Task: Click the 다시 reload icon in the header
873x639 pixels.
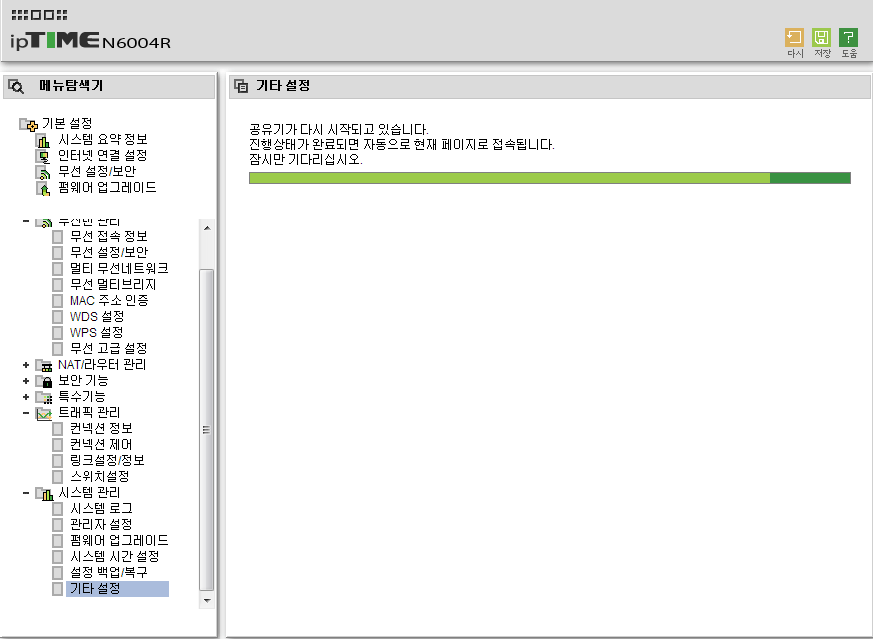Action: (x=794, y=38)
